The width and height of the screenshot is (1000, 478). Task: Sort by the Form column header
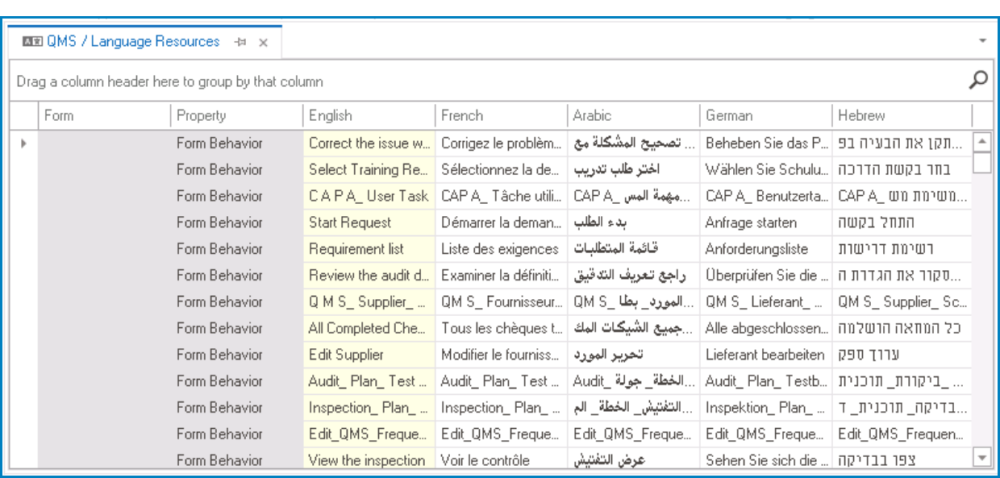104,115
